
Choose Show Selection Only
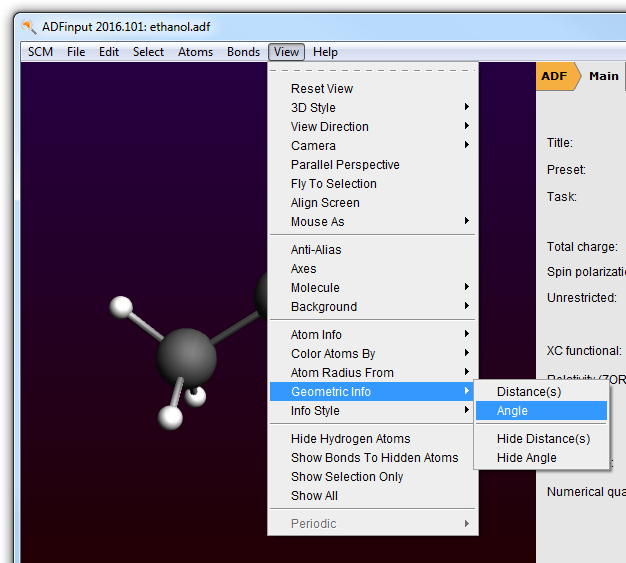coord(372,477)
